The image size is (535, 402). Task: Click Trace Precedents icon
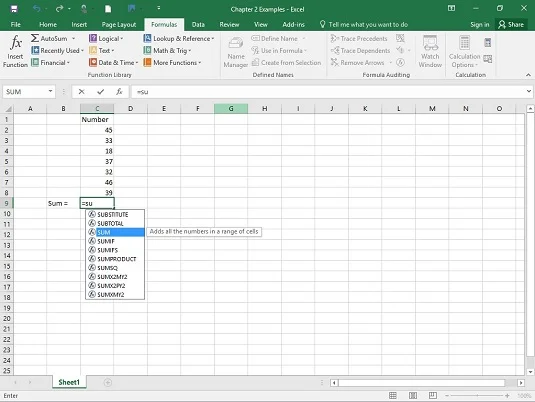coord(334,39)
